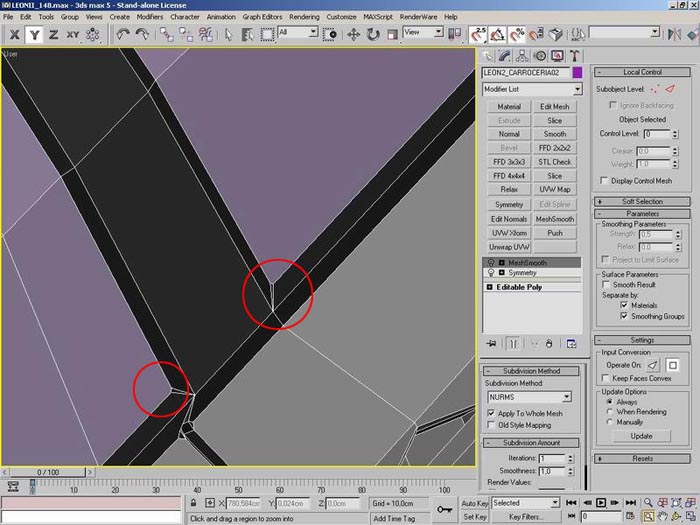Click the UVW Map modifier button
This screenshot has width=700, height=525.
555,189
